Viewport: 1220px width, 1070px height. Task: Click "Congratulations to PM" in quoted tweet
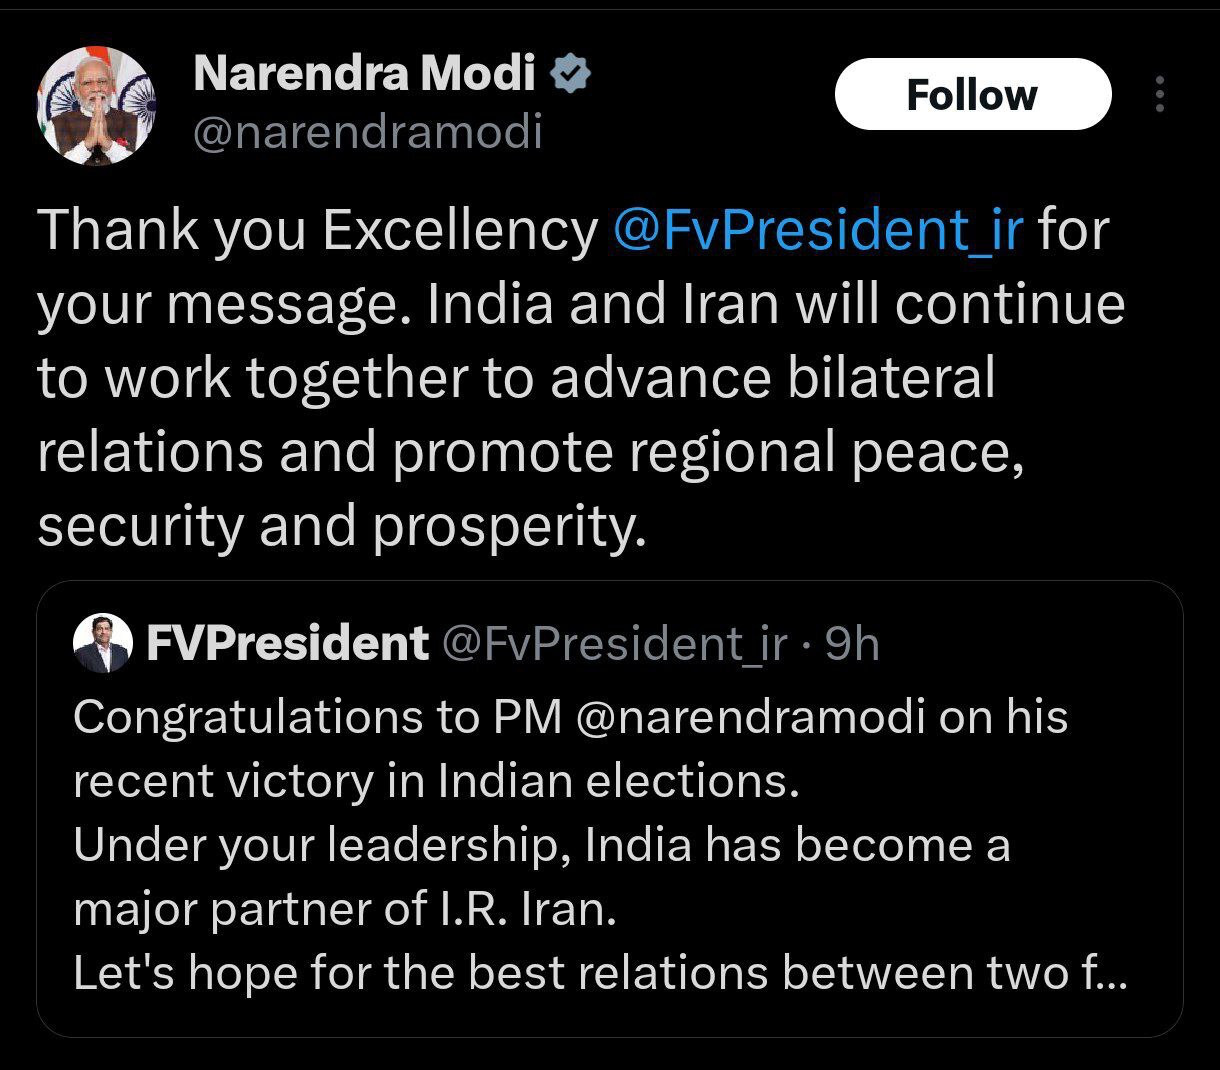[317, 716]
